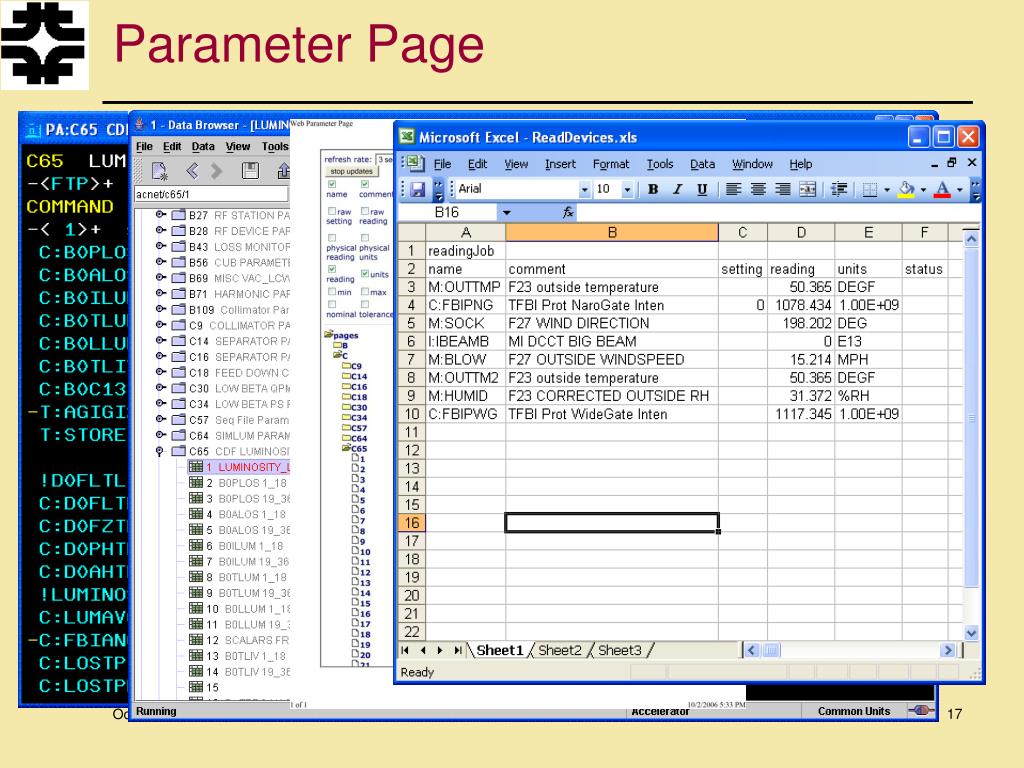Click the Save icon in Excel toolbar
Viewport: 1024px width, 768px height.
click(418, 189)
